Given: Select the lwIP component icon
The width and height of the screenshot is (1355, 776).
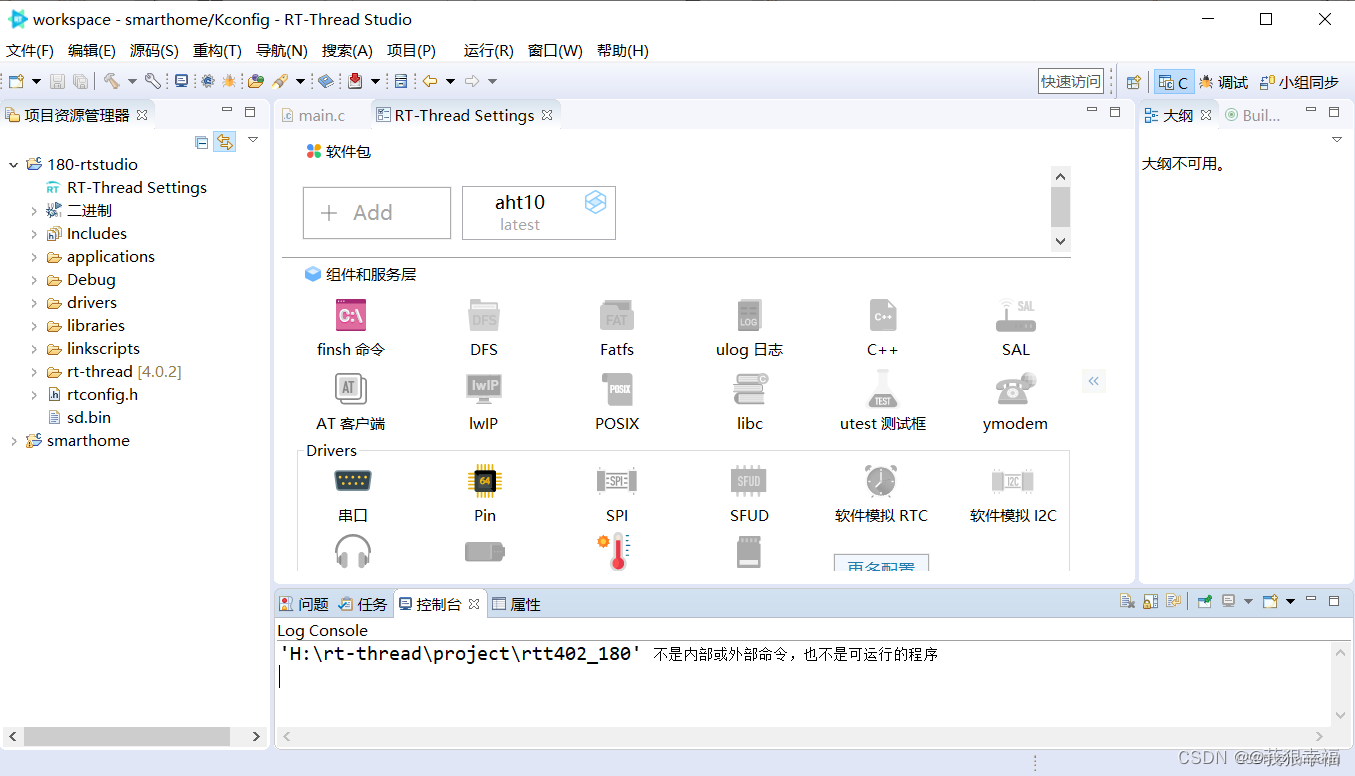Looking at the screenshot, I should [484, 388].
